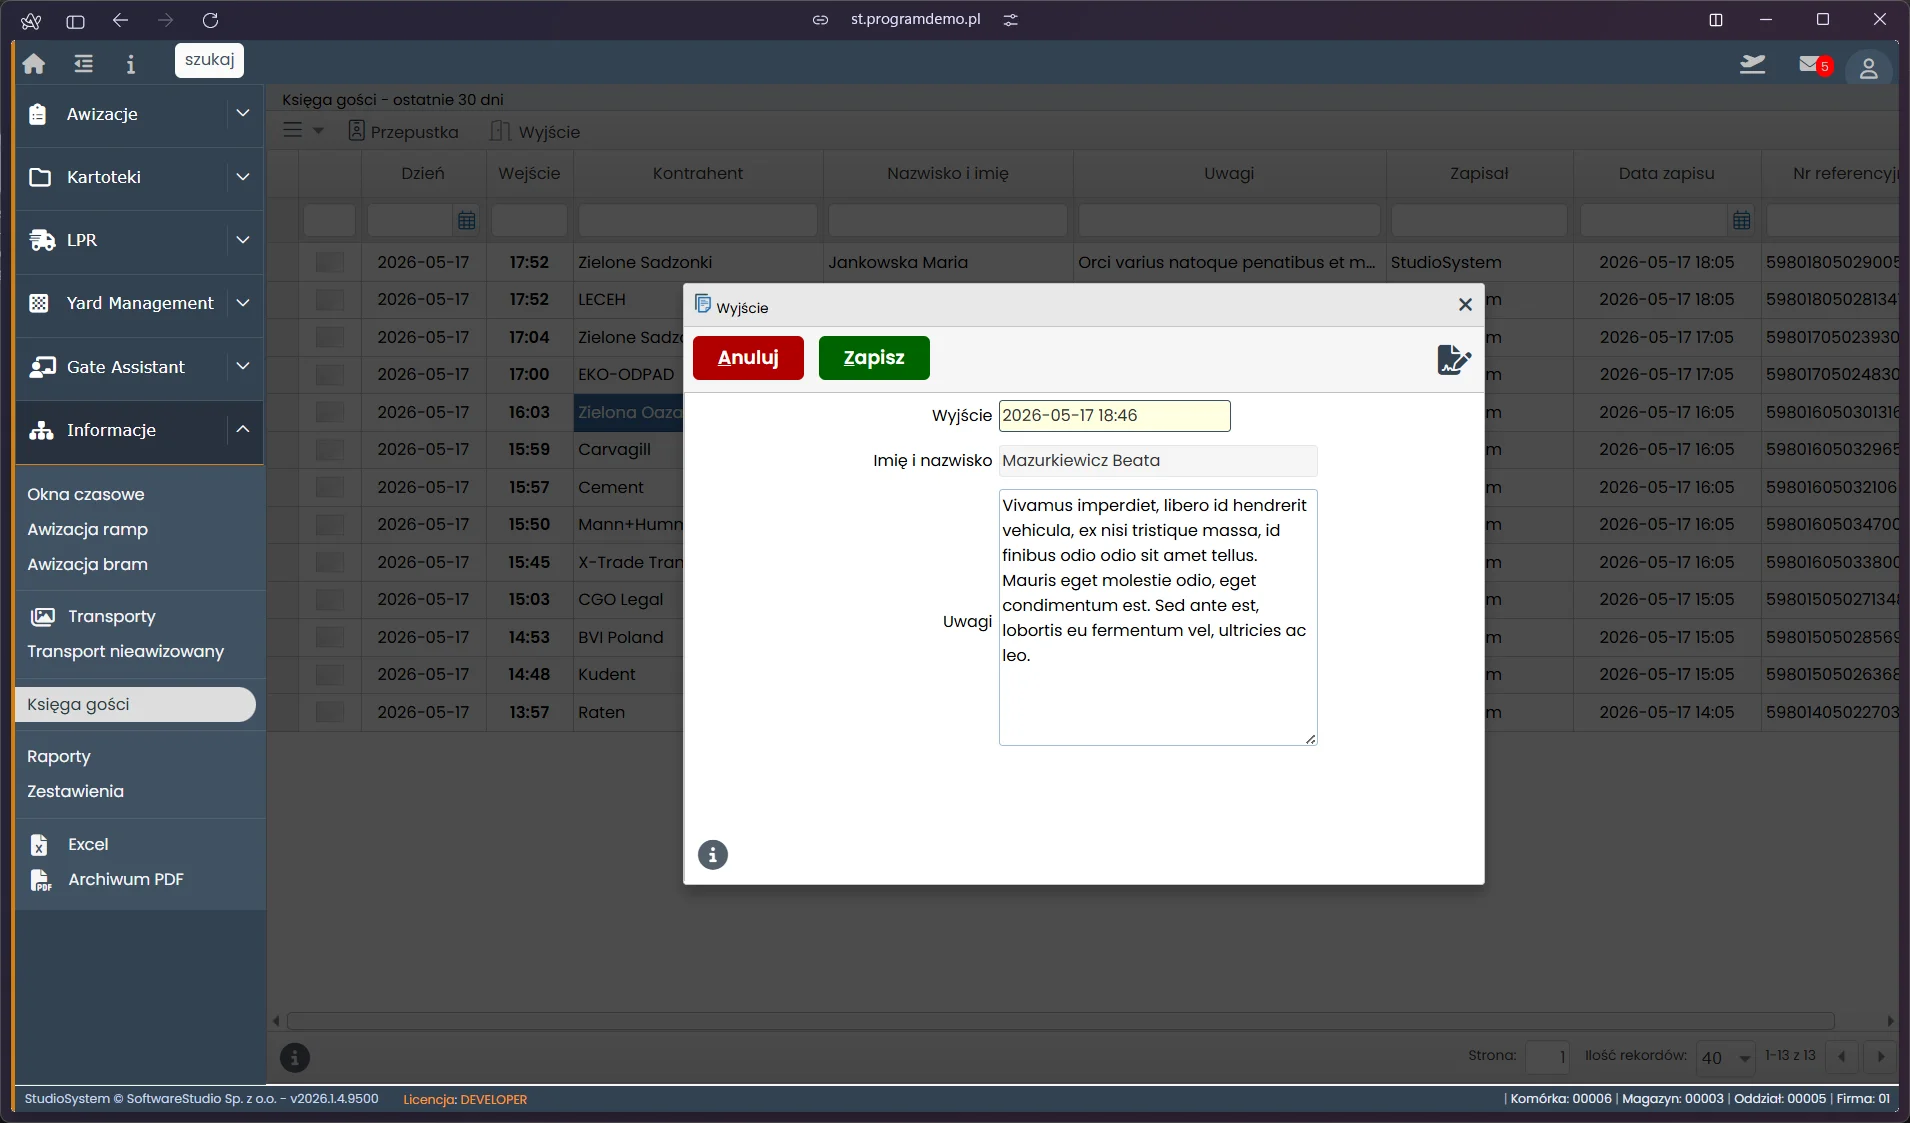Click the Imię i nazwisko field
Image resolution: width=1910 pixels, height=1123 pixels.
pos(1158,461)
